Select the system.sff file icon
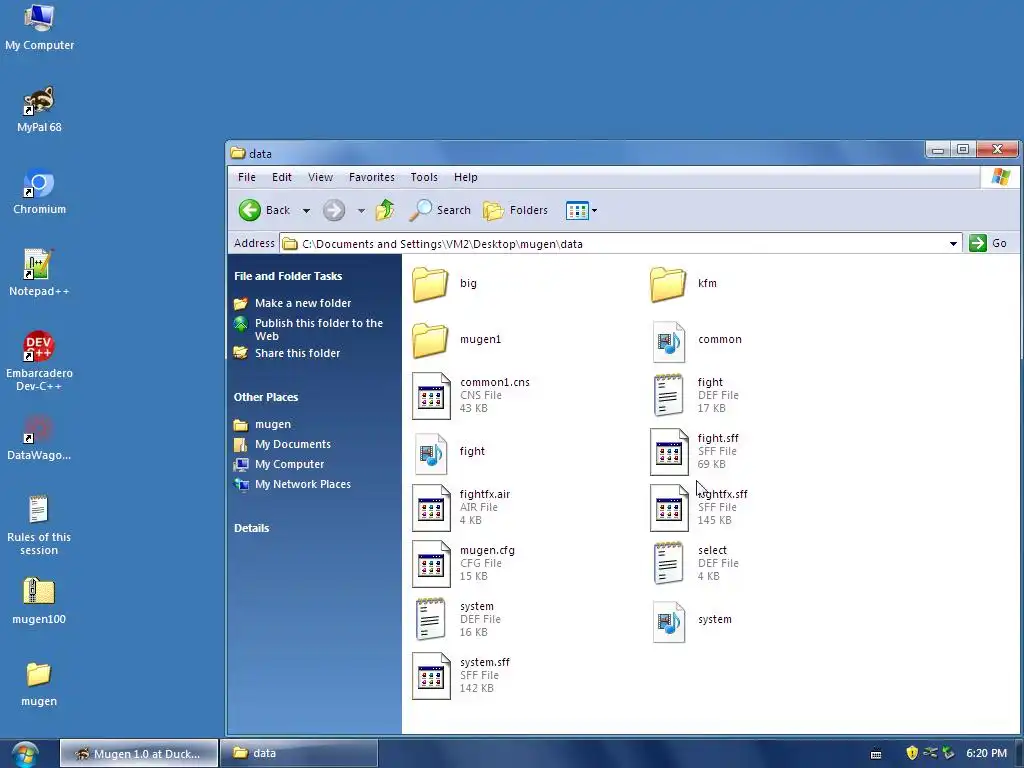This screenshot has height=768, width=1024. point(431,676)
